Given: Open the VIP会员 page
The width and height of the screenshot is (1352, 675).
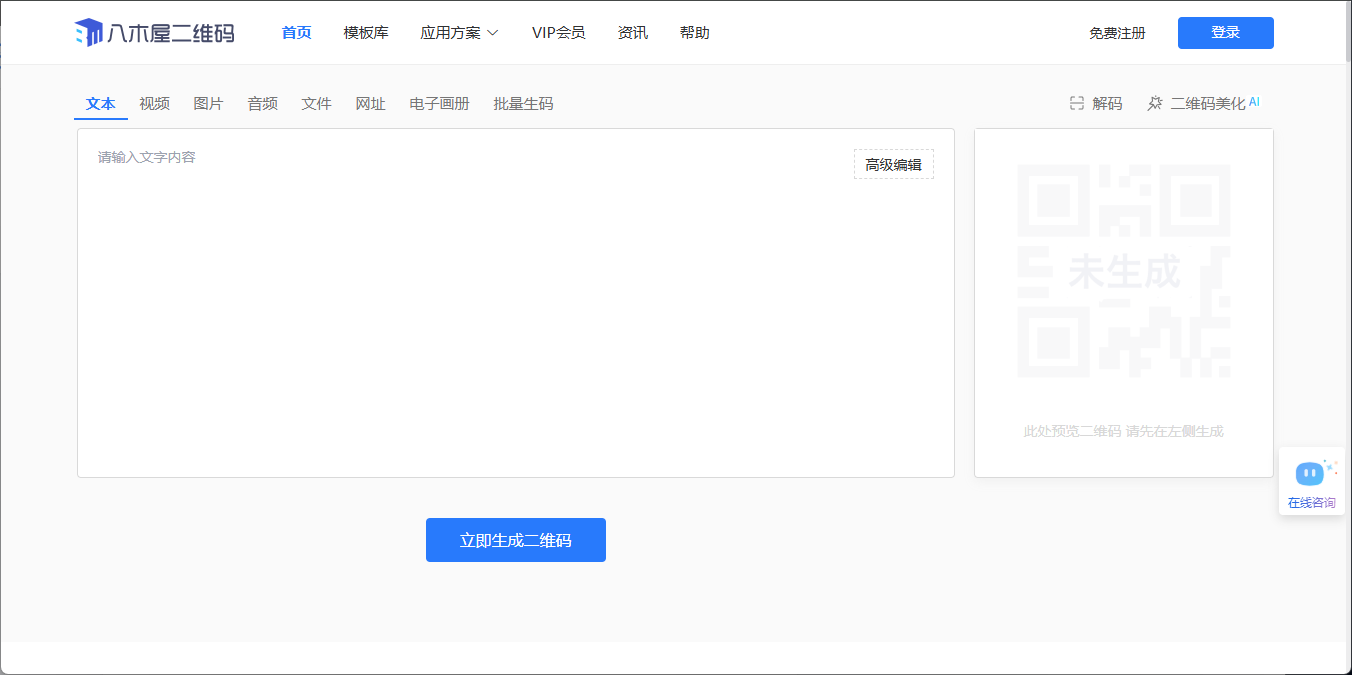Looking at the screenshot, I should [558, 33].
